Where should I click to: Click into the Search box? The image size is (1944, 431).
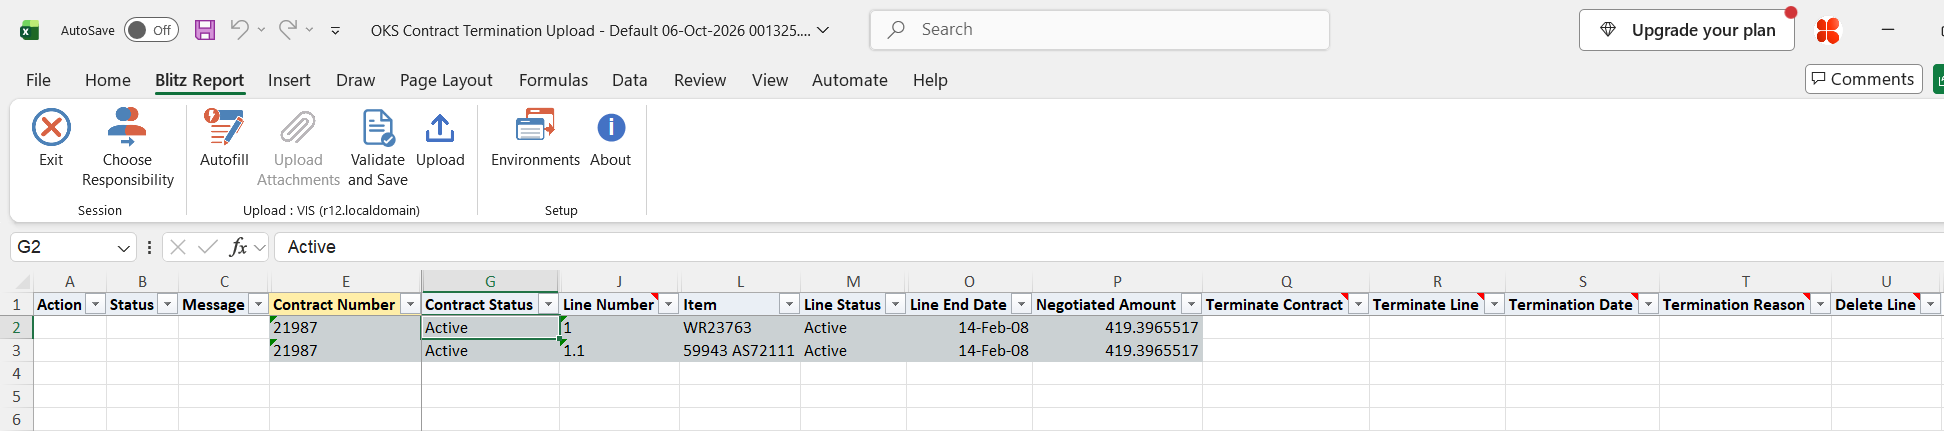(x=1100, y=30)
